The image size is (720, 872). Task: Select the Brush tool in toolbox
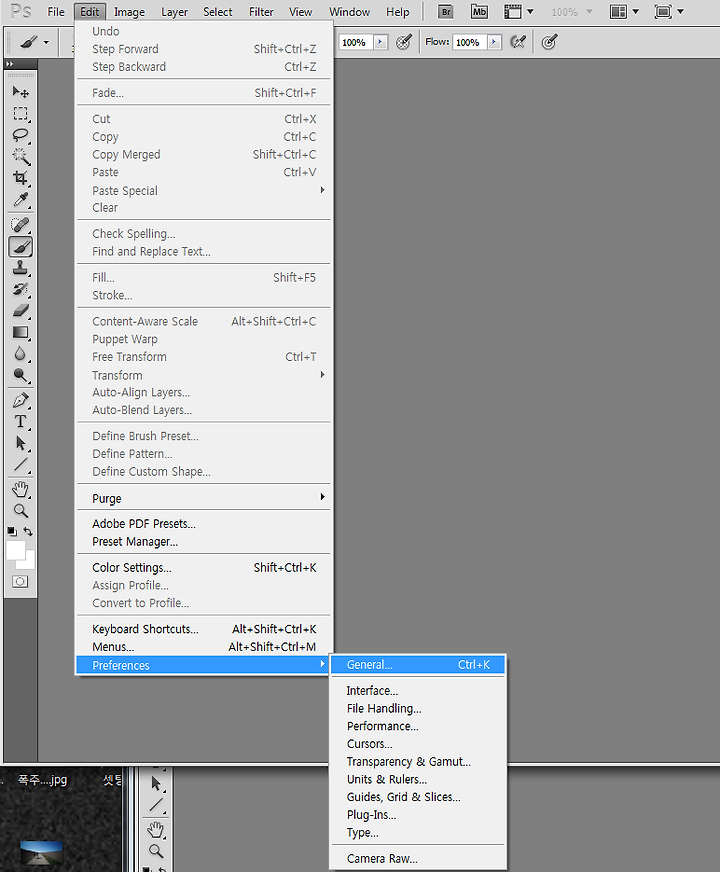[x=21, y=246]
